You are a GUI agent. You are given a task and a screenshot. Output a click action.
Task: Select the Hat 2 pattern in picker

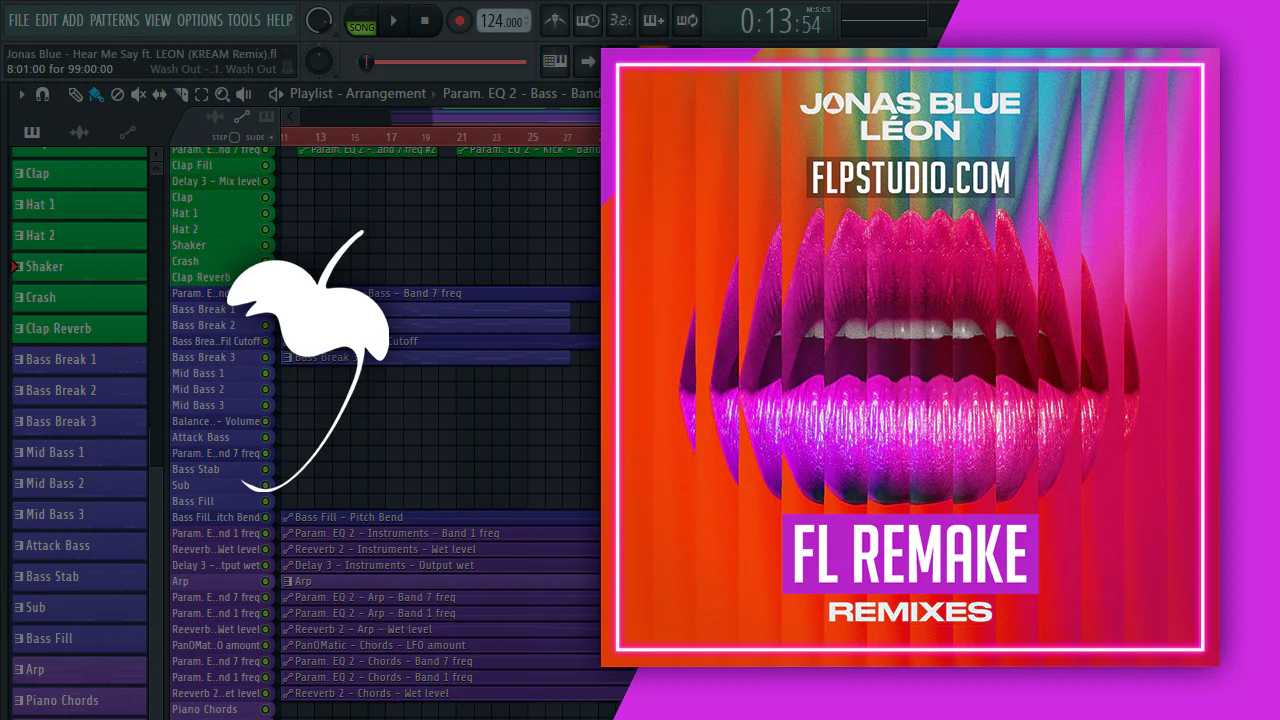pos(79,235)
